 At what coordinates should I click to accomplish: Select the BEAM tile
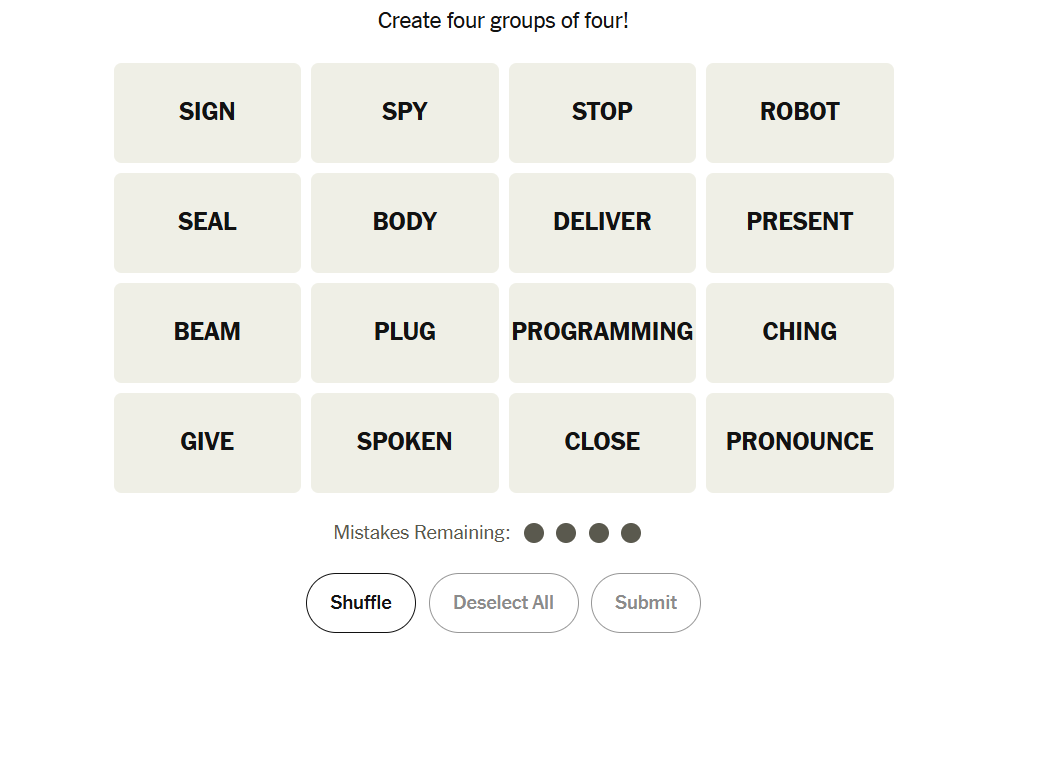point(207,332)
